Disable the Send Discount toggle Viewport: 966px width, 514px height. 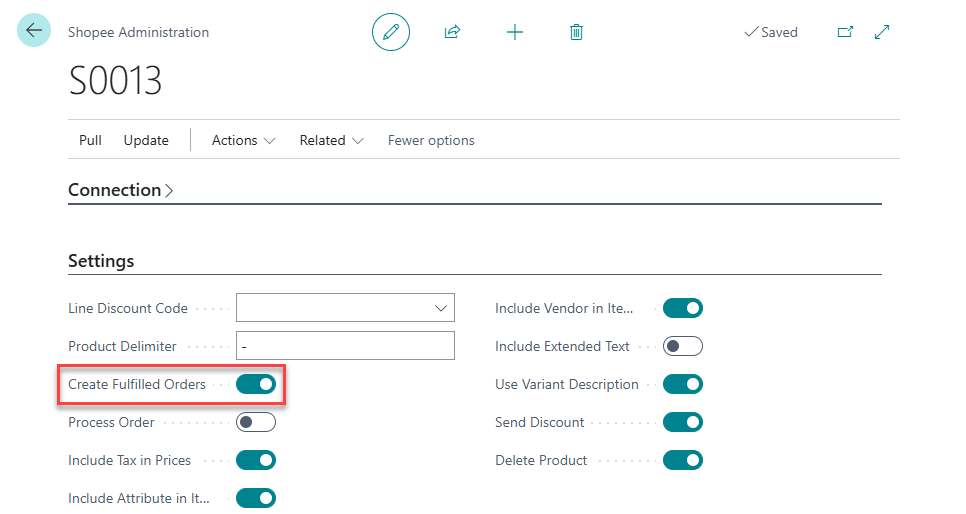pyautogui.click(x=683, y=423)
